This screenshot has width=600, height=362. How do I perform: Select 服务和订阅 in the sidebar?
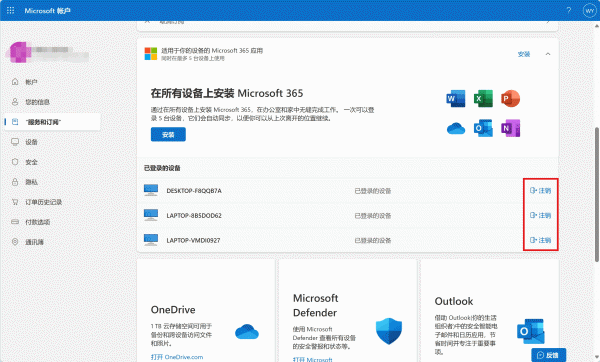click(53, 122)
